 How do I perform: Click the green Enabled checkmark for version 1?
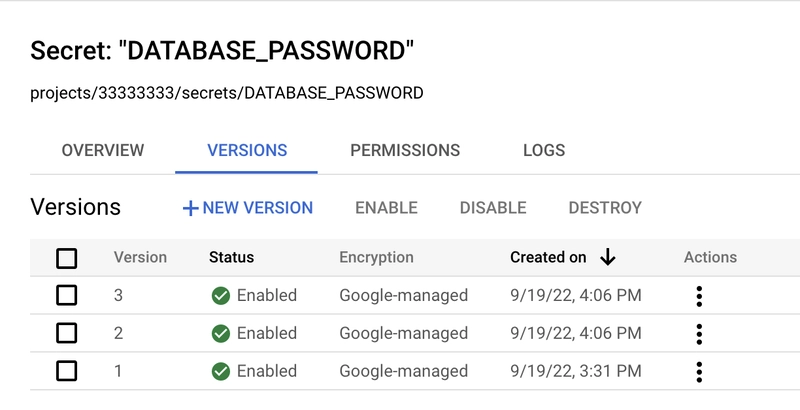(220, 371)
